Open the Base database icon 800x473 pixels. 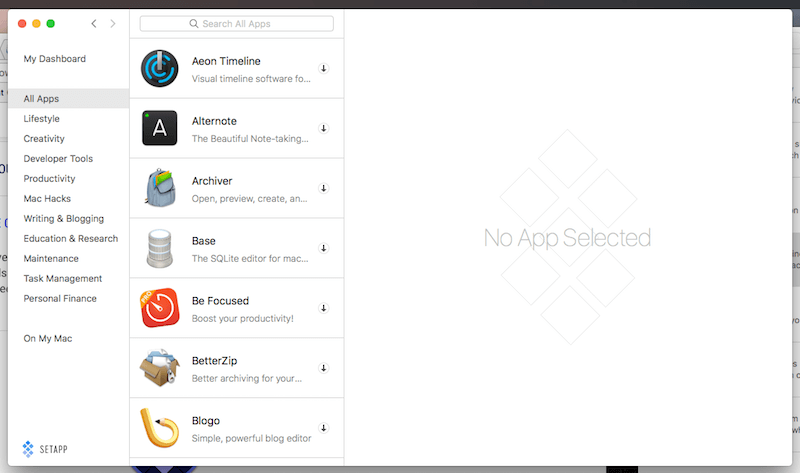160,248
